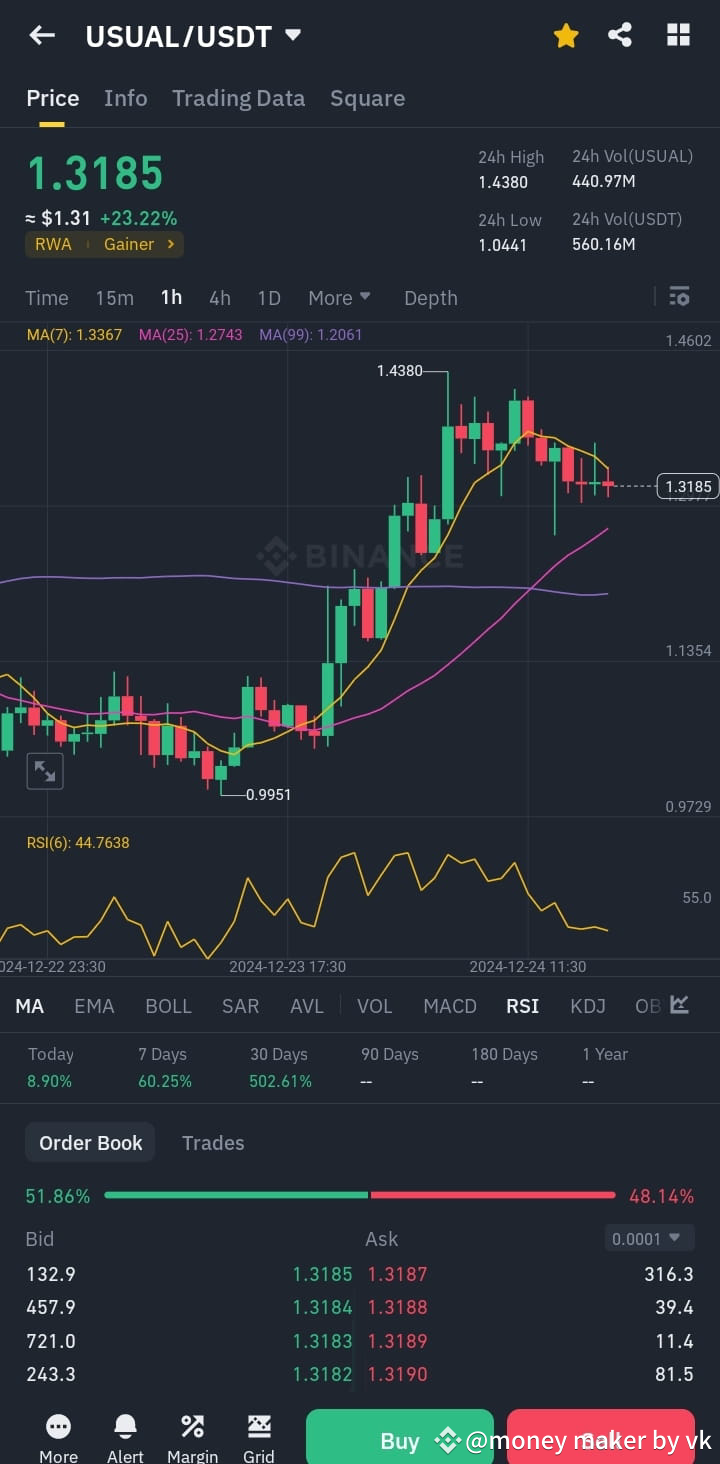
Task: Tap the MA(99) 1.2061 legend
Action: click(310, 335)
